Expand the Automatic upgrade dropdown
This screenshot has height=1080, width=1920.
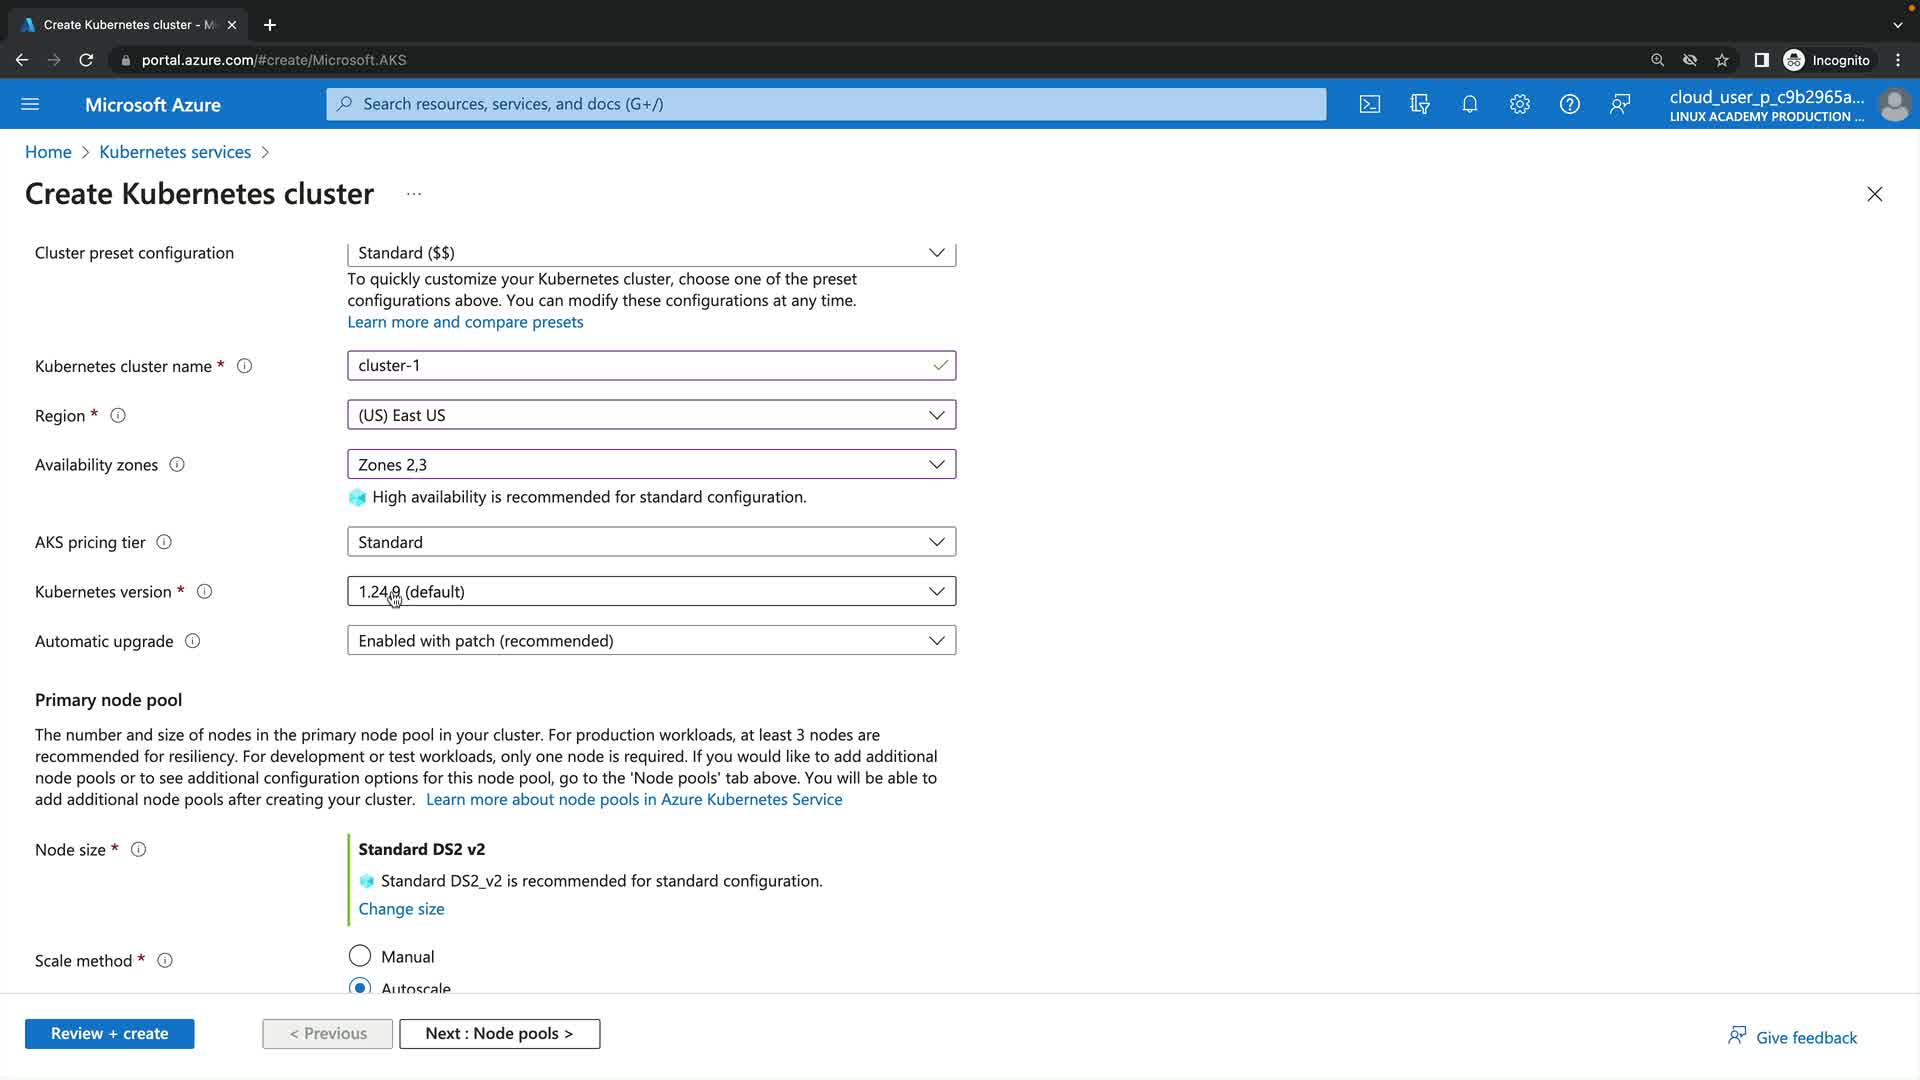click(651, 641)
